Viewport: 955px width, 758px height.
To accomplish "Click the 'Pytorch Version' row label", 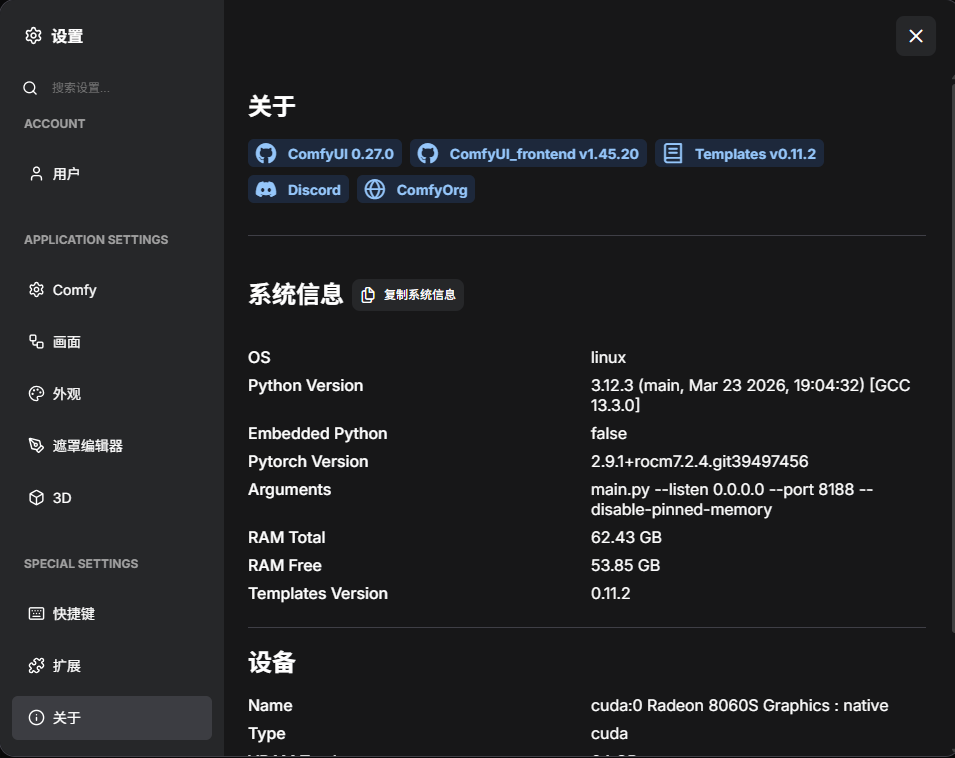I will click(308, 461).
